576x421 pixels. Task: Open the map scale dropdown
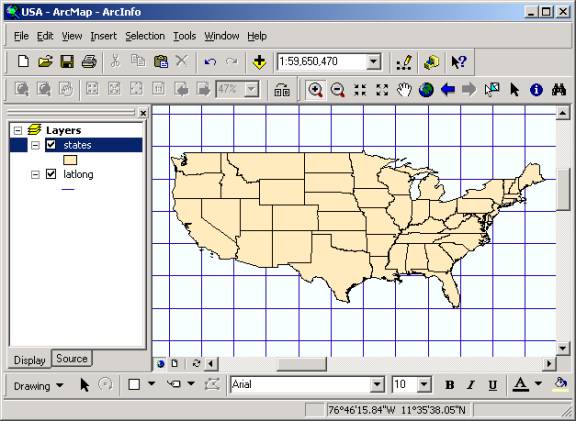pyautogui.click(x=373, y=61)
